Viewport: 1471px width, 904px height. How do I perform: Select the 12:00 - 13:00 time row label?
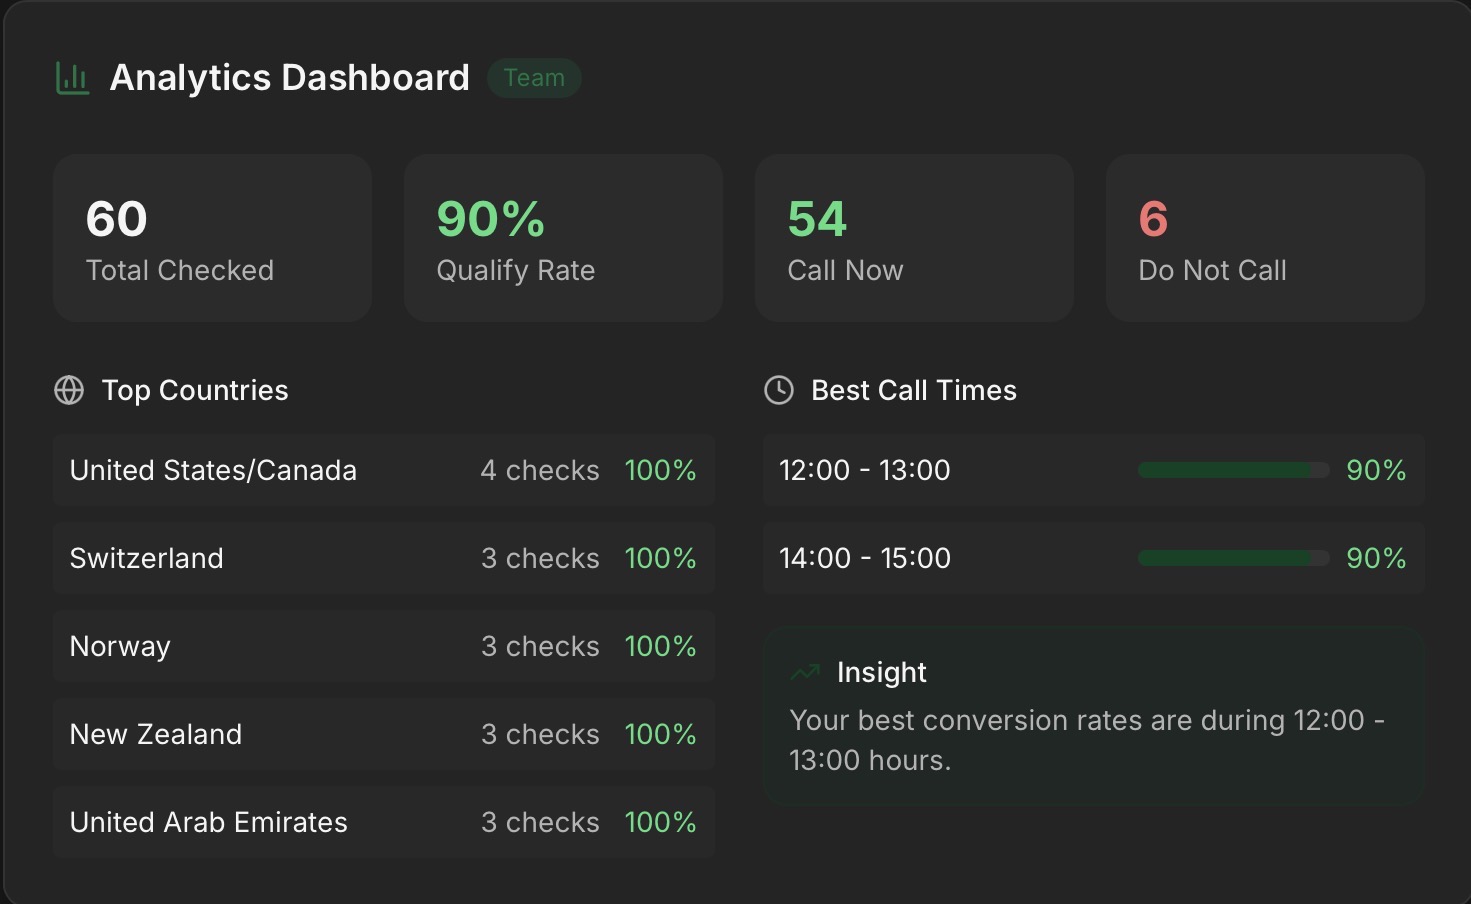pyautogui.click(x=865, y=470)
